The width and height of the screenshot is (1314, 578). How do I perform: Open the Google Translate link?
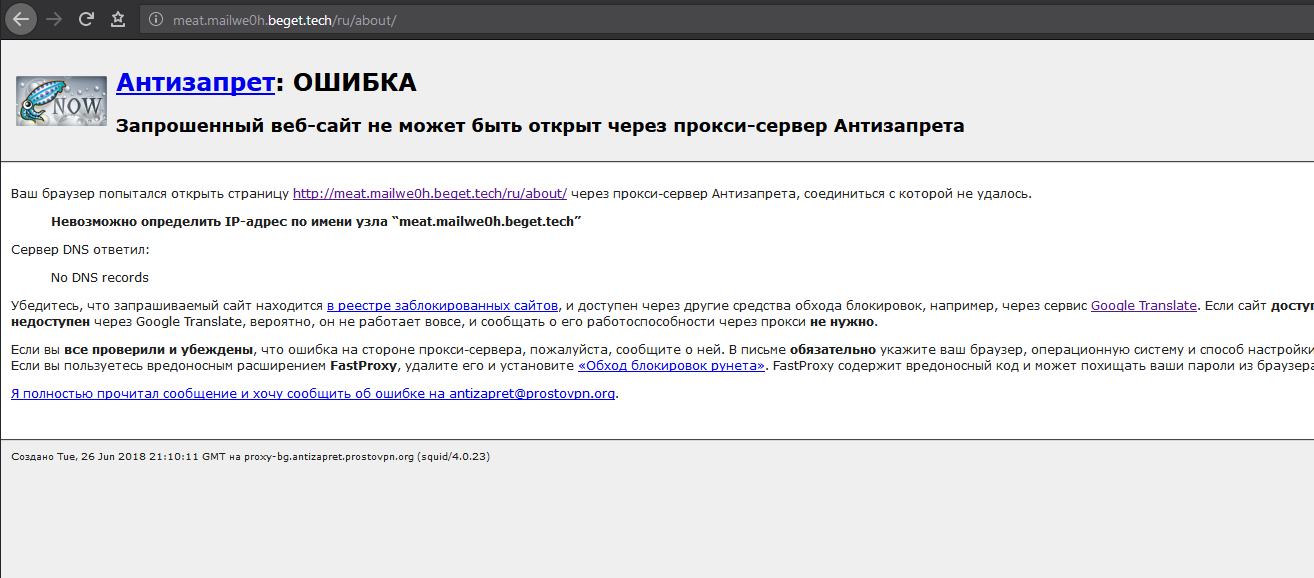pyautogui.click(x=1143, y=306)
